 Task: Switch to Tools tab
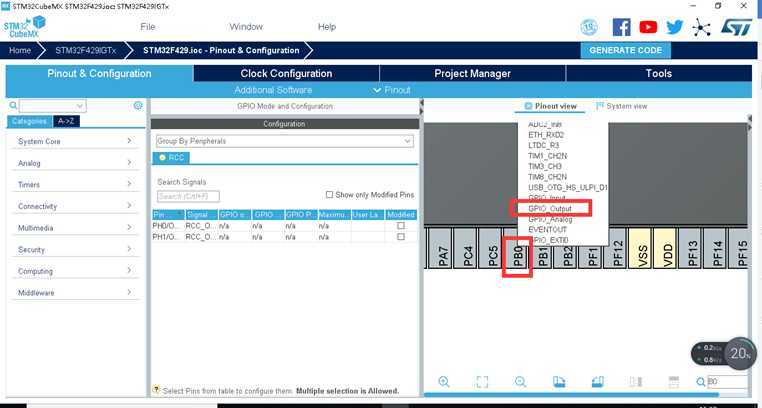click(658, 73)
